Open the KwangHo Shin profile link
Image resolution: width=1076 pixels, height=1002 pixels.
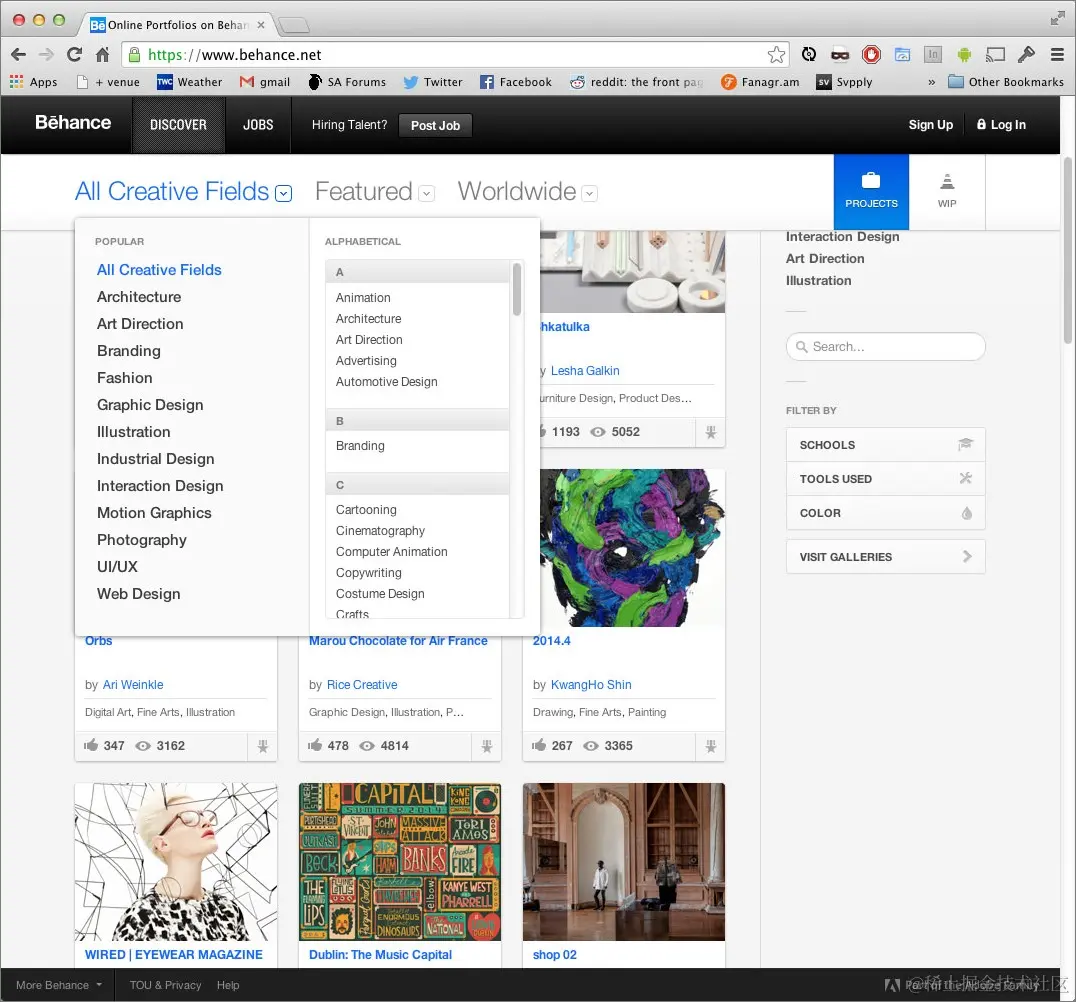[591, 685]
